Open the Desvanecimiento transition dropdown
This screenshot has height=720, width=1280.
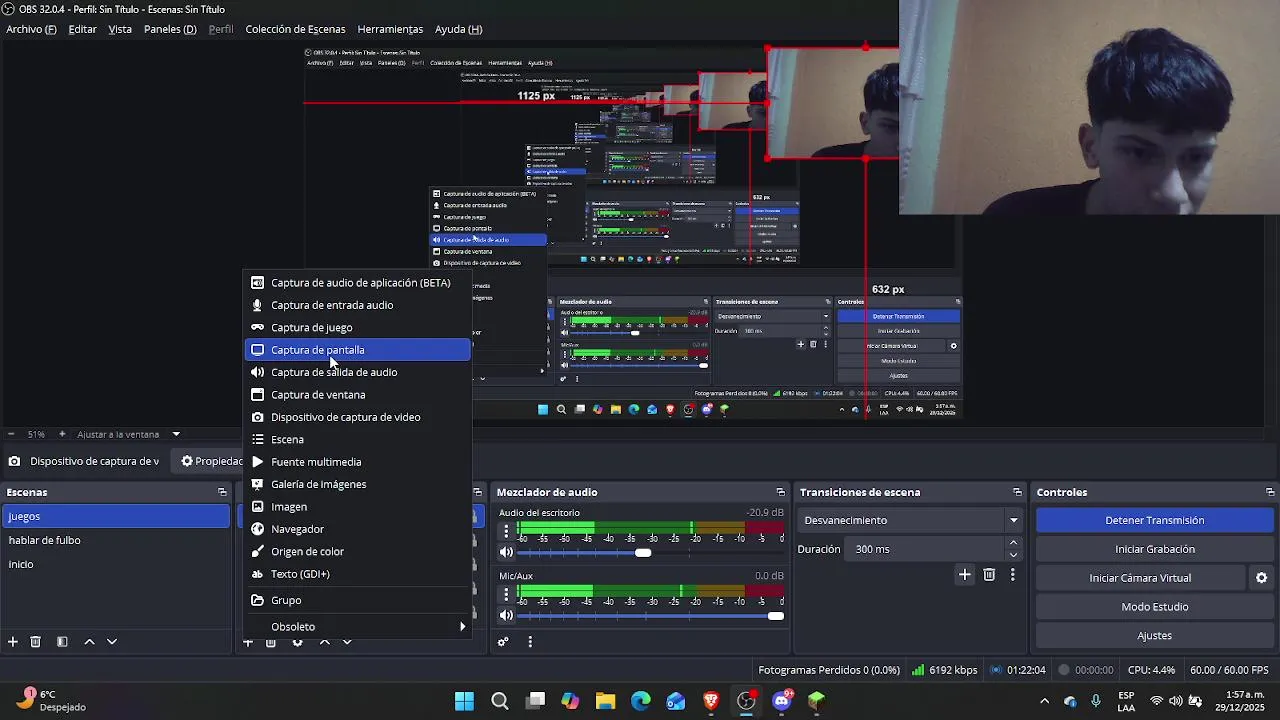pyautogui.click(x=911, y=520)
